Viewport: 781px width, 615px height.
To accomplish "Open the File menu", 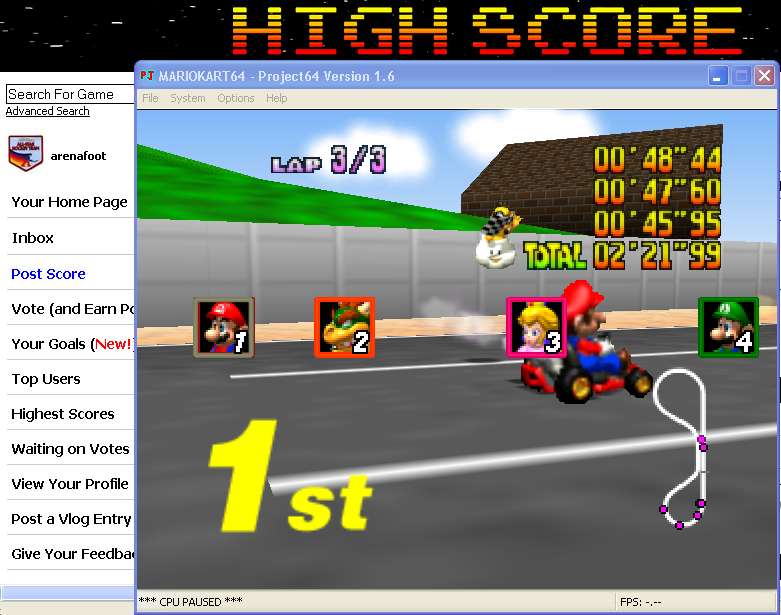I will [x=150, y=98].
